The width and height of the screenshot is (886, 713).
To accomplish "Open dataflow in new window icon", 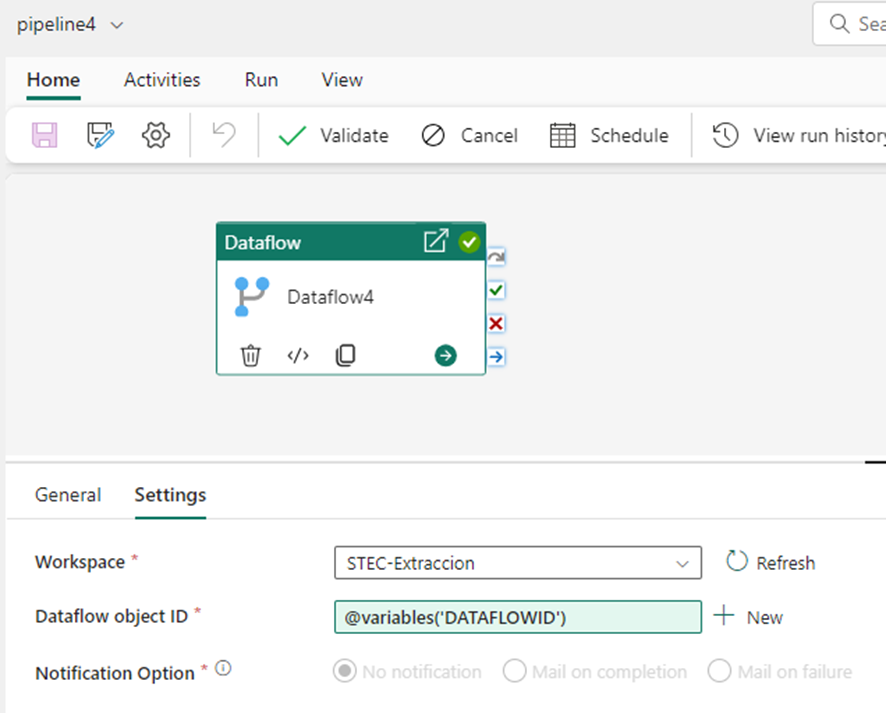I will tap(436, 241).
